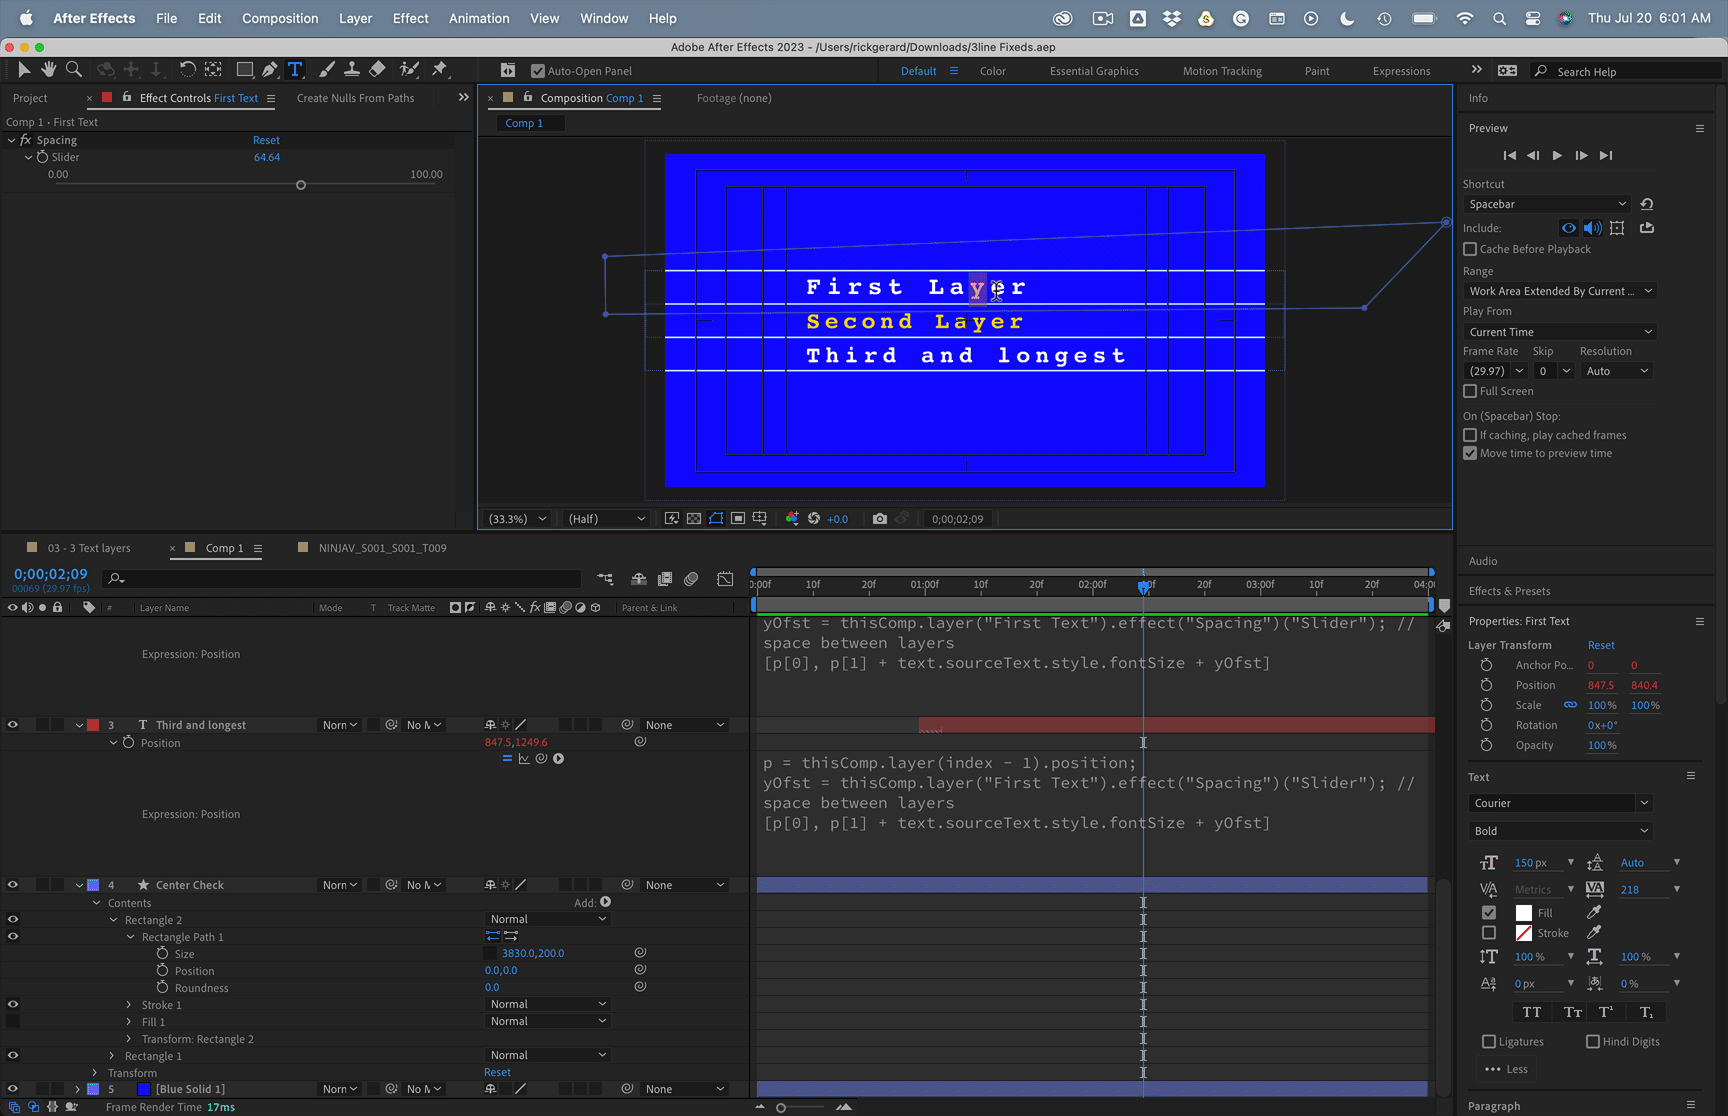Select the Clone Stamp tool

coord(352,69)
